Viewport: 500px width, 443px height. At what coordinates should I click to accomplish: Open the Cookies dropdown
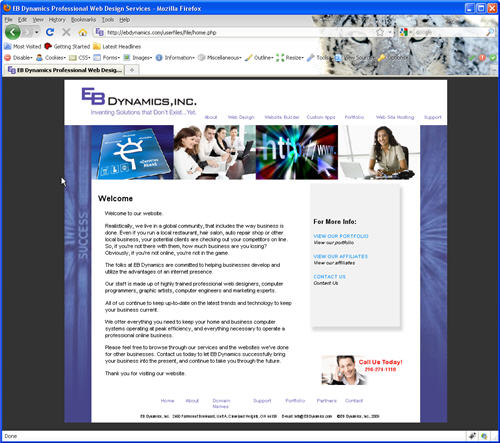coord(51,58)
